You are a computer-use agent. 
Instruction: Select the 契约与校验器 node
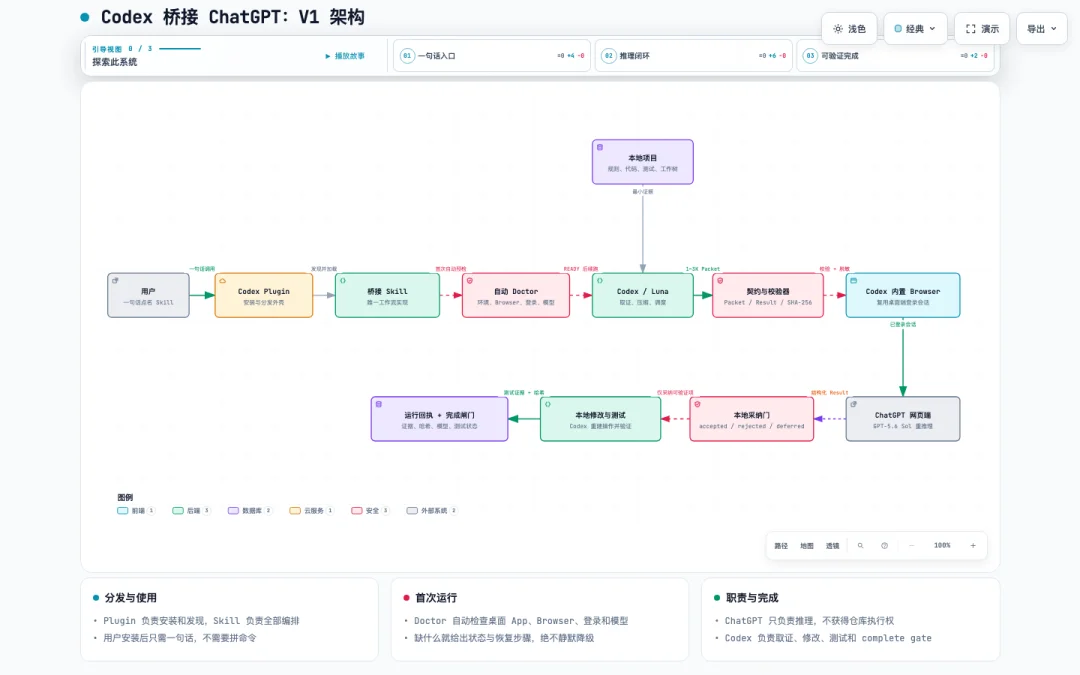(x=768, y=295)
